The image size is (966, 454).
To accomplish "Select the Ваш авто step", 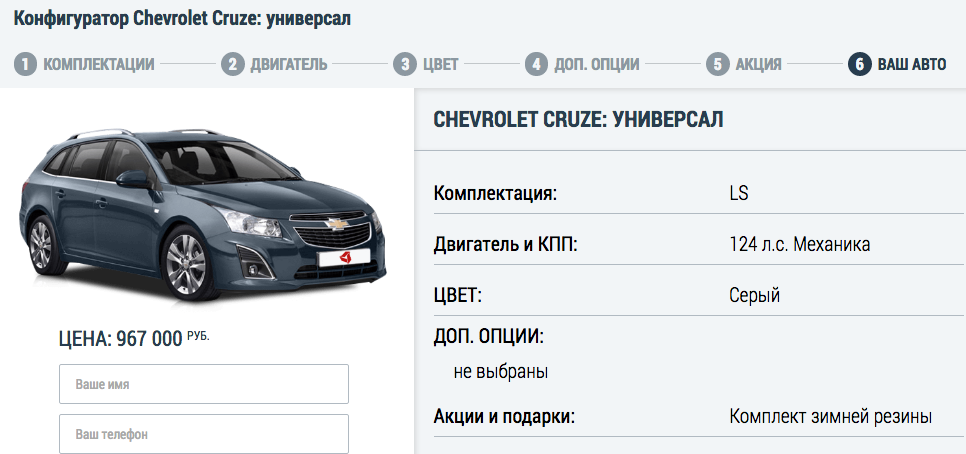I will [x=912, y=64].
